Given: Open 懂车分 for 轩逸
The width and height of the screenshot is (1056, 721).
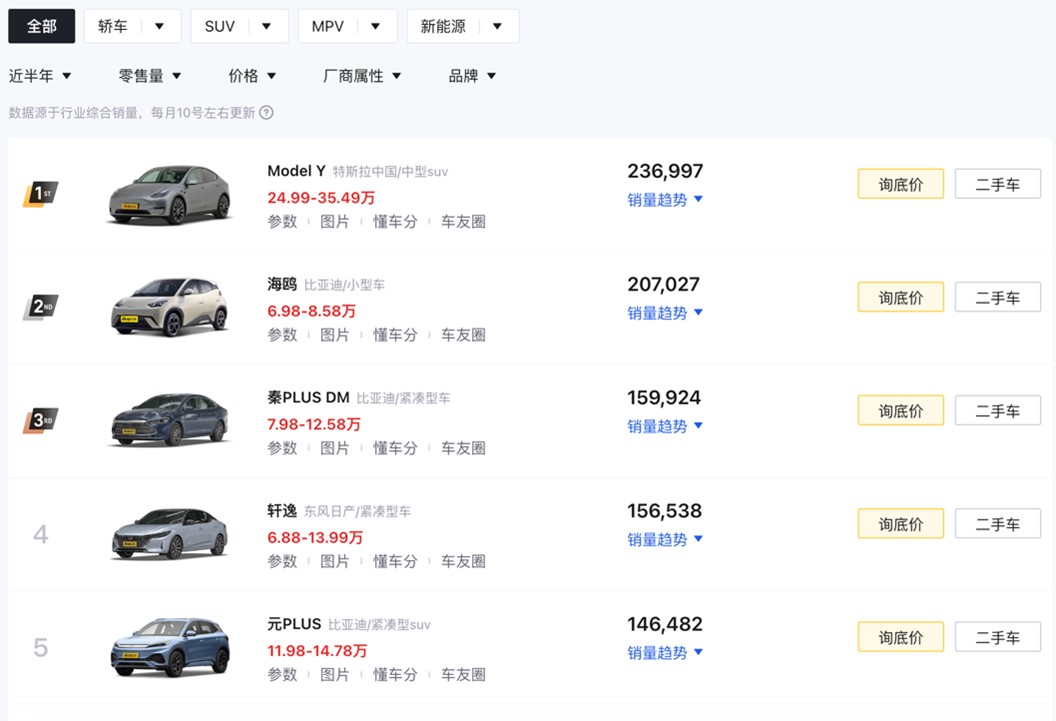Looking at the screenshot, I should 395,561.
